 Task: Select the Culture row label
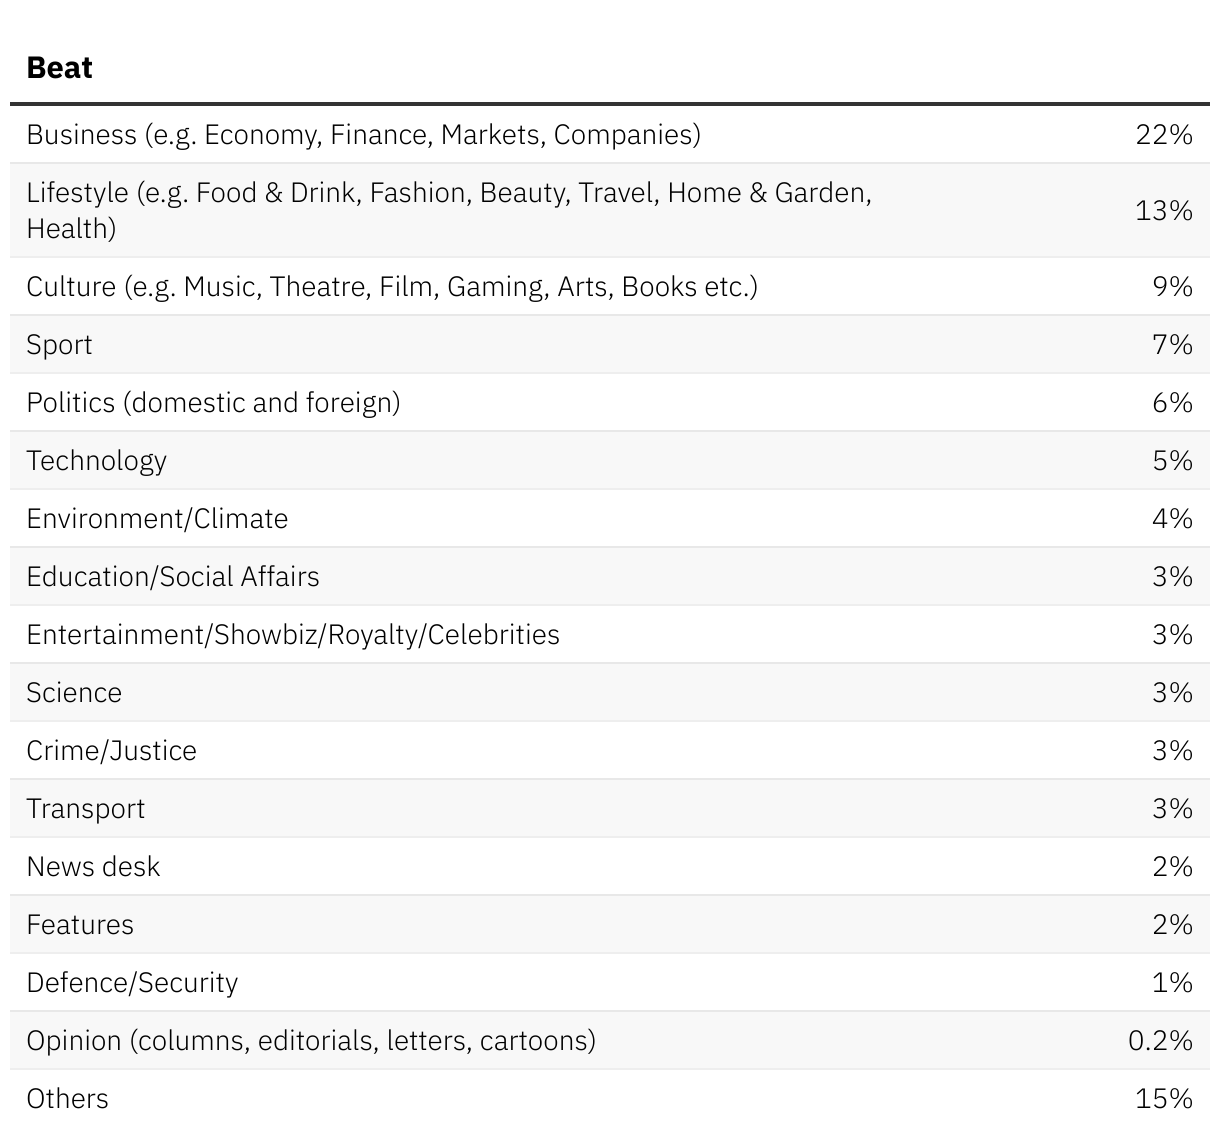tap(391, 287)
